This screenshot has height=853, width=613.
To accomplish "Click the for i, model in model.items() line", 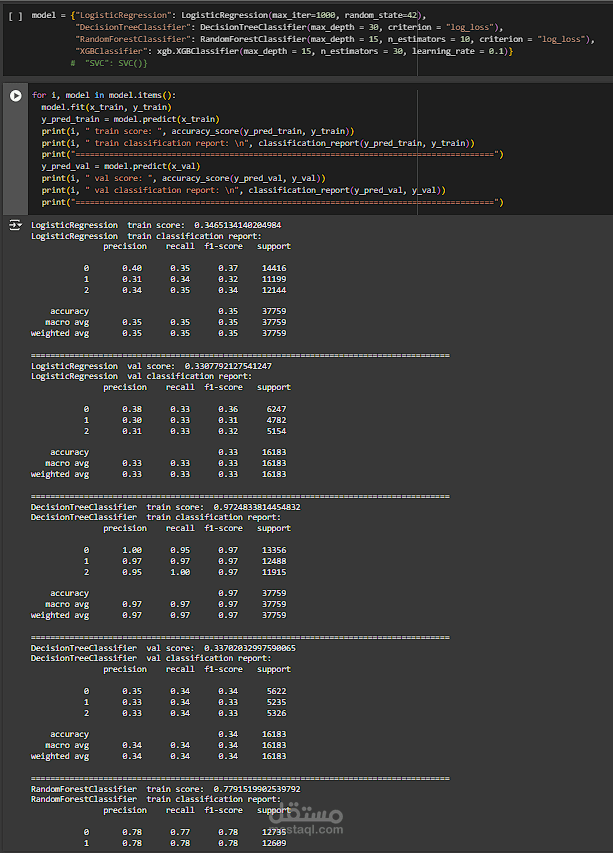I will pyautogui.click(x=104, y=95).
